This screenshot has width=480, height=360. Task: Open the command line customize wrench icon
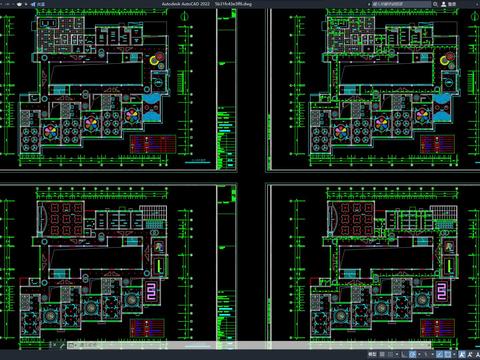(62, 345)
